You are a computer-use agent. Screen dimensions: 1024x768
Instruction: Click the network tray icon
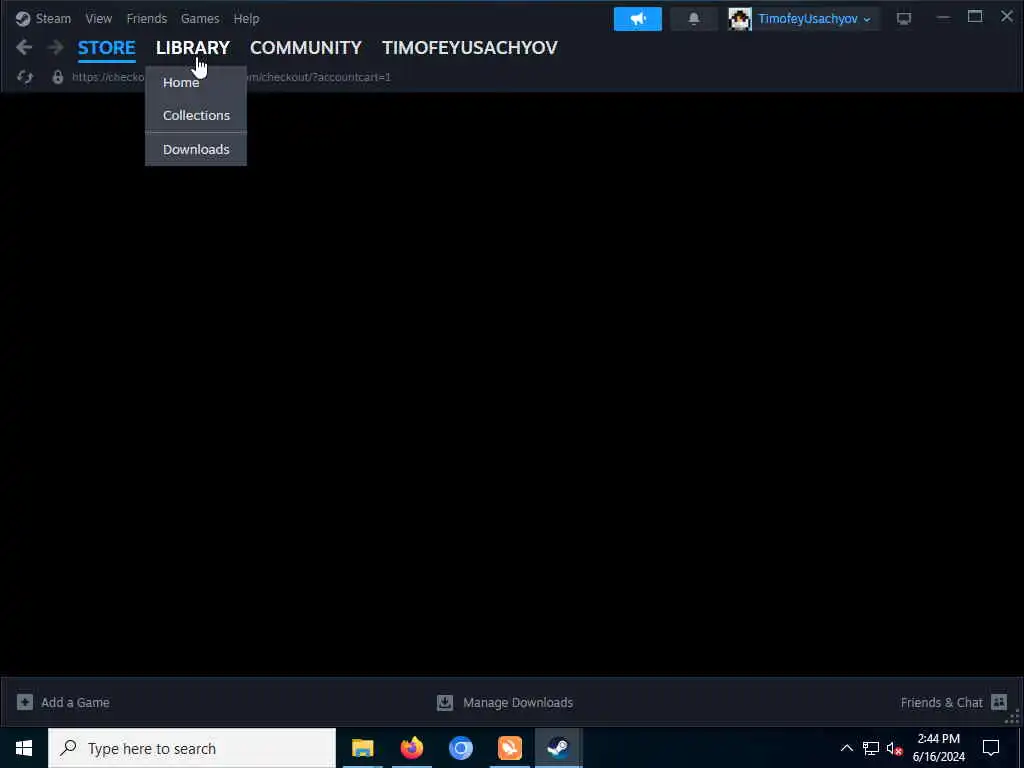(x=871, y=748)
